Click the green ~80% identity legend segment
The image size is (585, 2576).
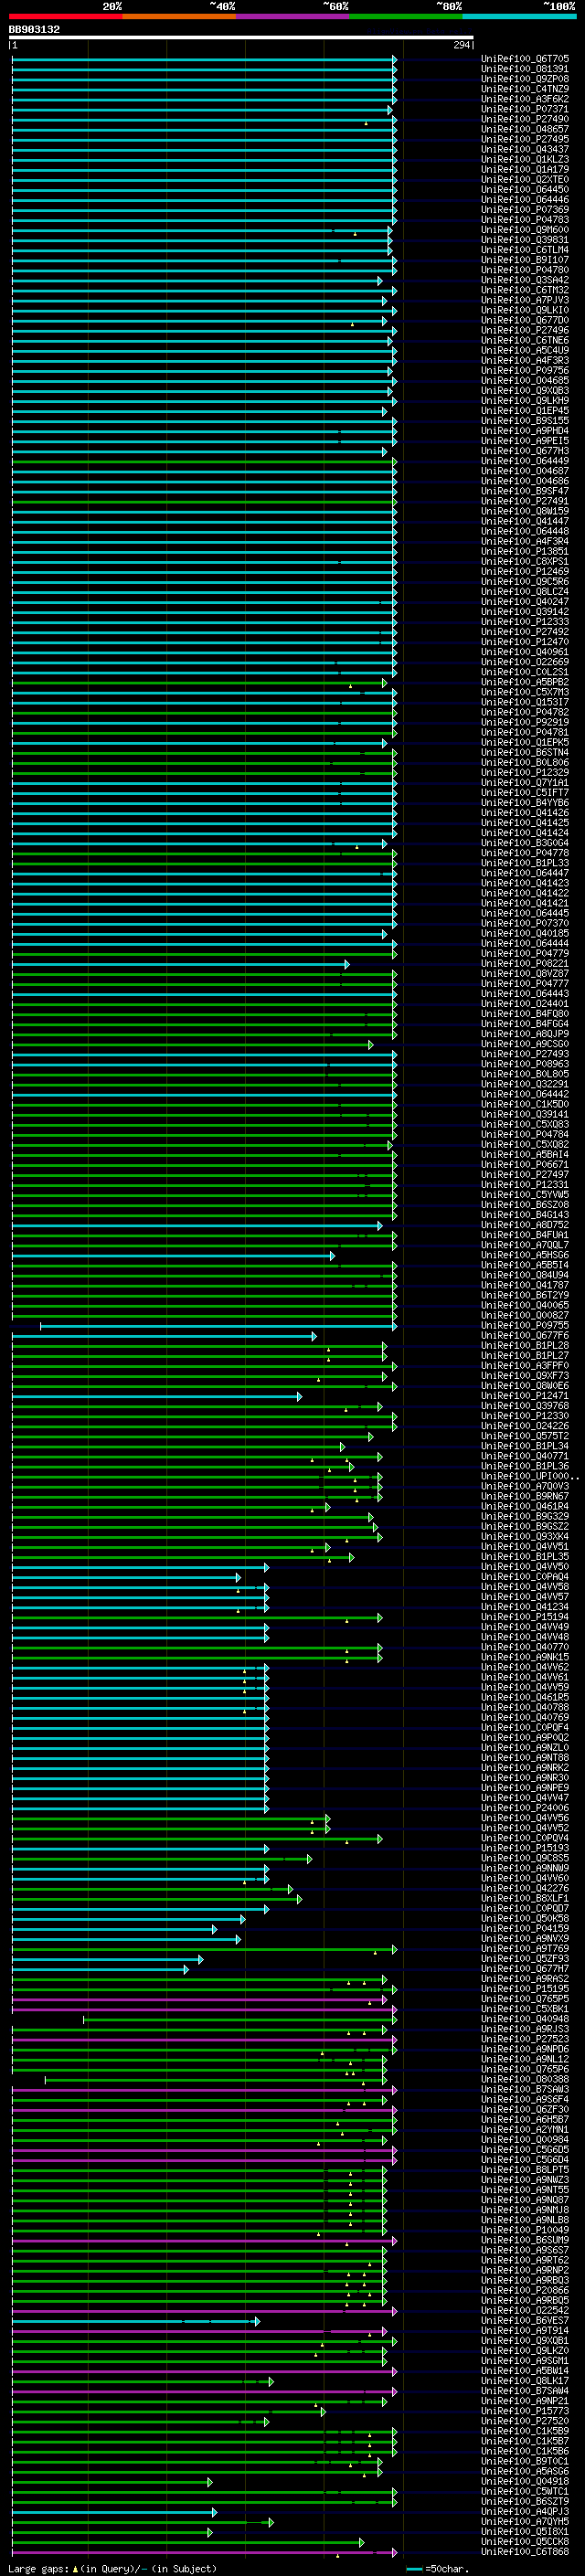pyautogui.click(x=406, y=16)
